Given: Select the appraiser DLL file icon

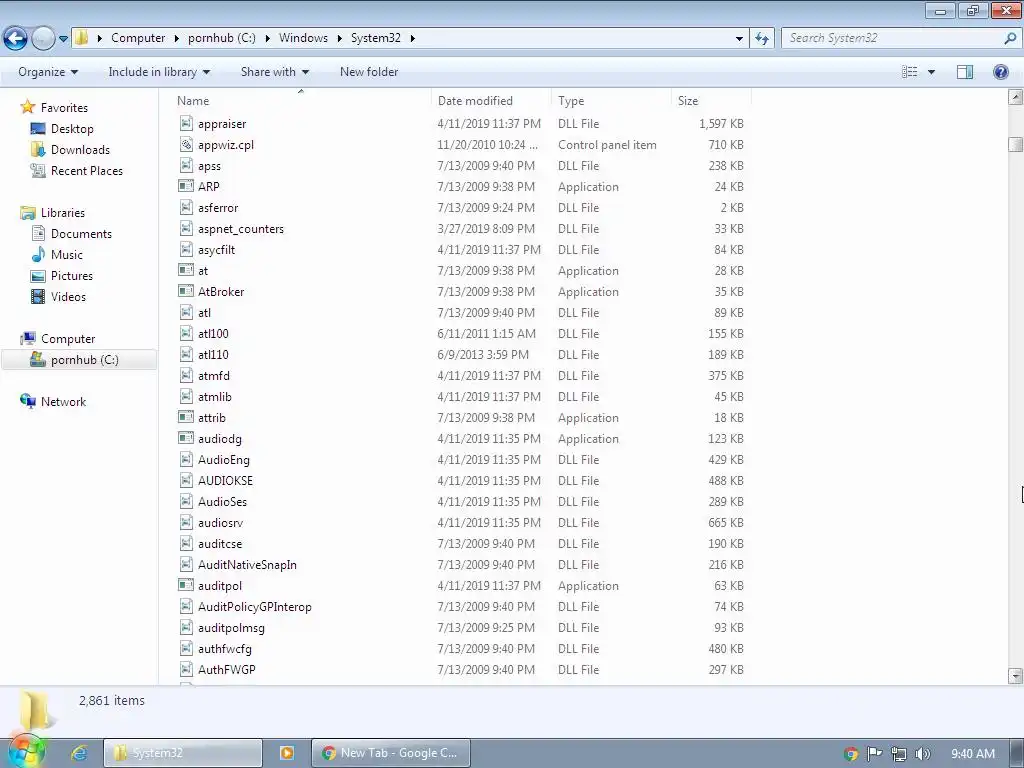Looking at the screenshot, I should 186,123.
